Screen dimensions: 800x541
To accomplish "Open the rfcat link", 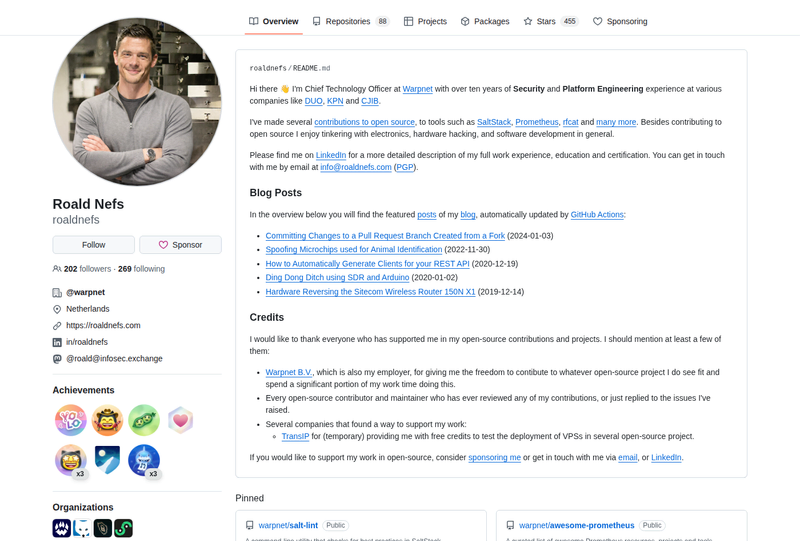I will (x=570, y=122).
